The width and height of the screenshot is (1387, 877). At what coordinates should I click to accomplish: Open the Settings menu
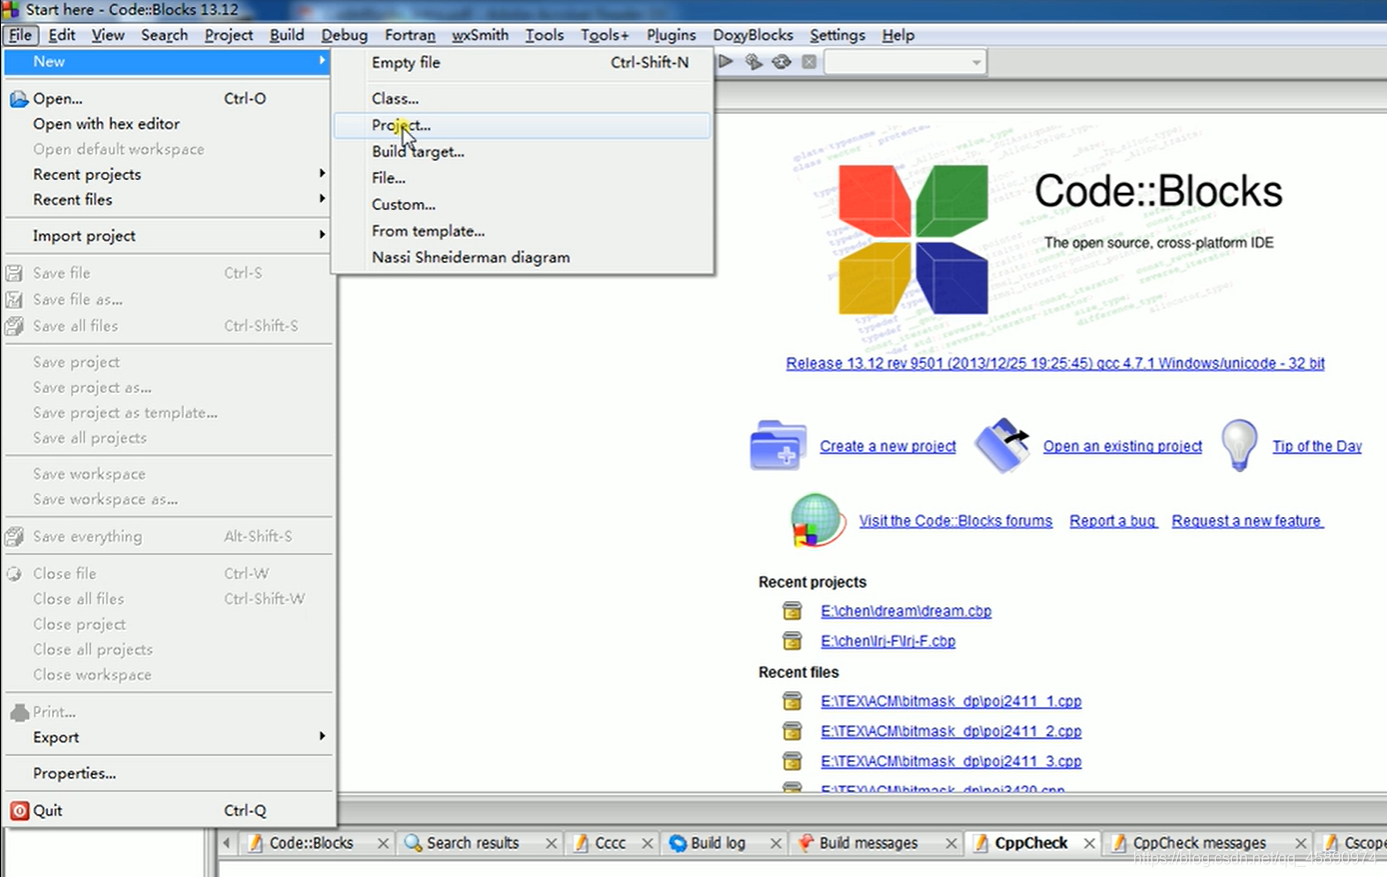click(x=837, y=35)
